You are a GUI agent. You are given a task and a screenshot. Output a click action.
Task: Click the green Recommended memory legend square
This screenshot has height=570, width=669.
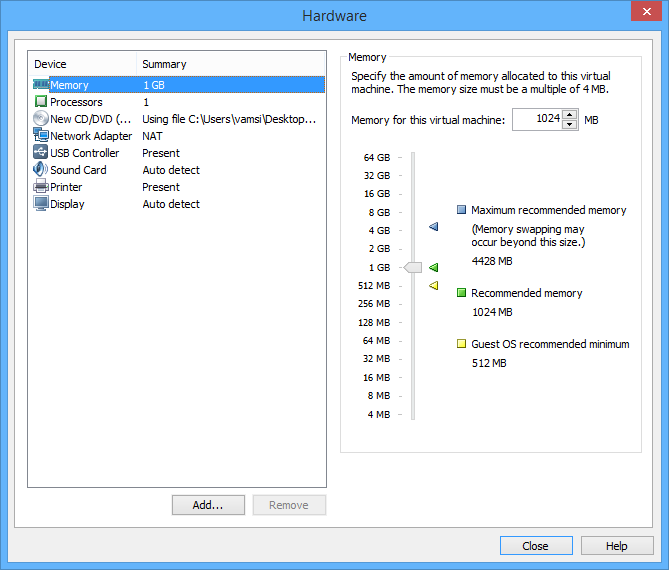461,293
